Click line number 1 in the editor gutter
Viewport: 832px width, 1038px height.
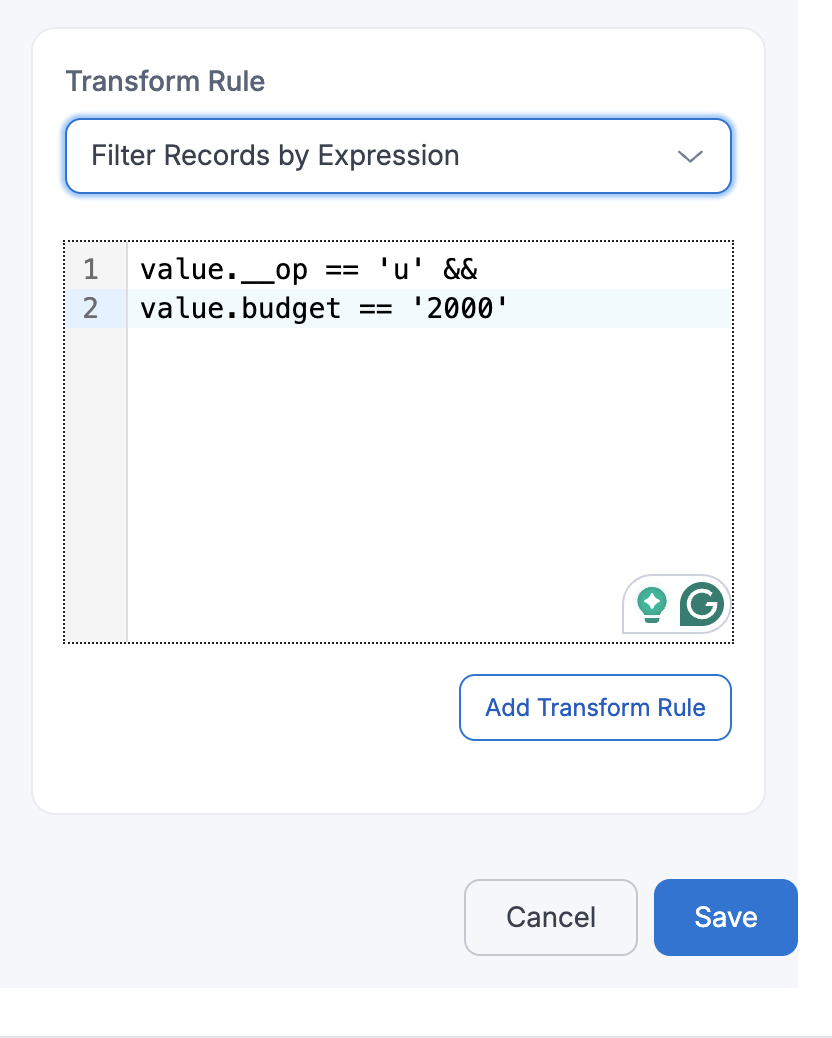[91, 270]
